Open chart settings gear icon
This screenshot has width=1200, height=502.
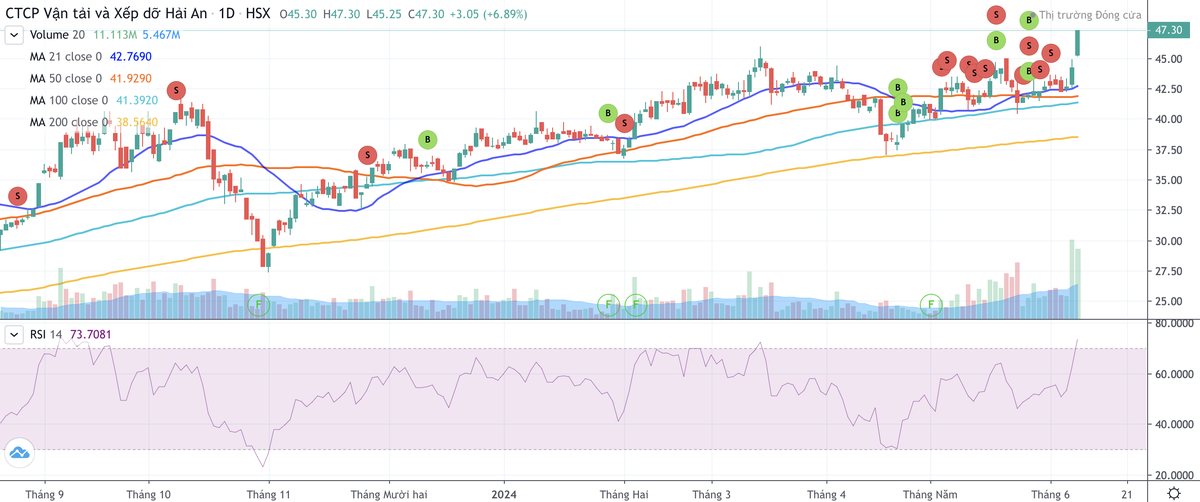tap(1172, 493)
